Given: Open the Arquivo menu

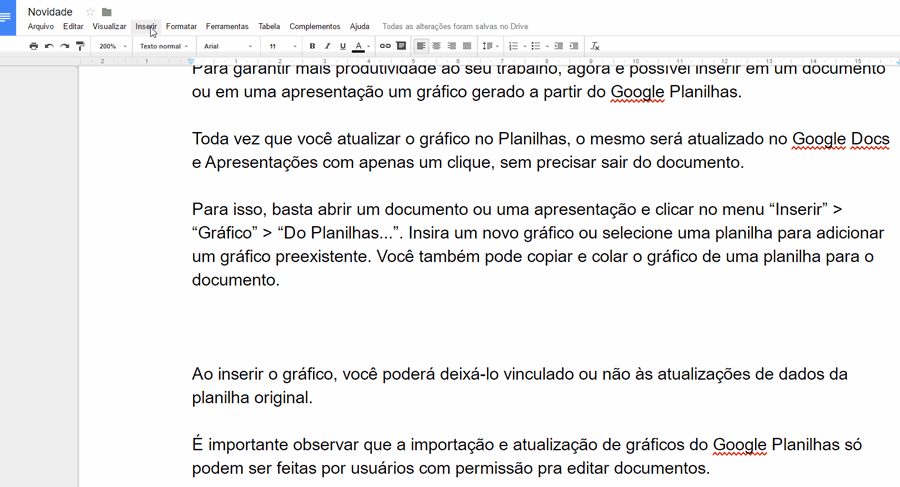Looking at the screenshot, I should (41, 26).
